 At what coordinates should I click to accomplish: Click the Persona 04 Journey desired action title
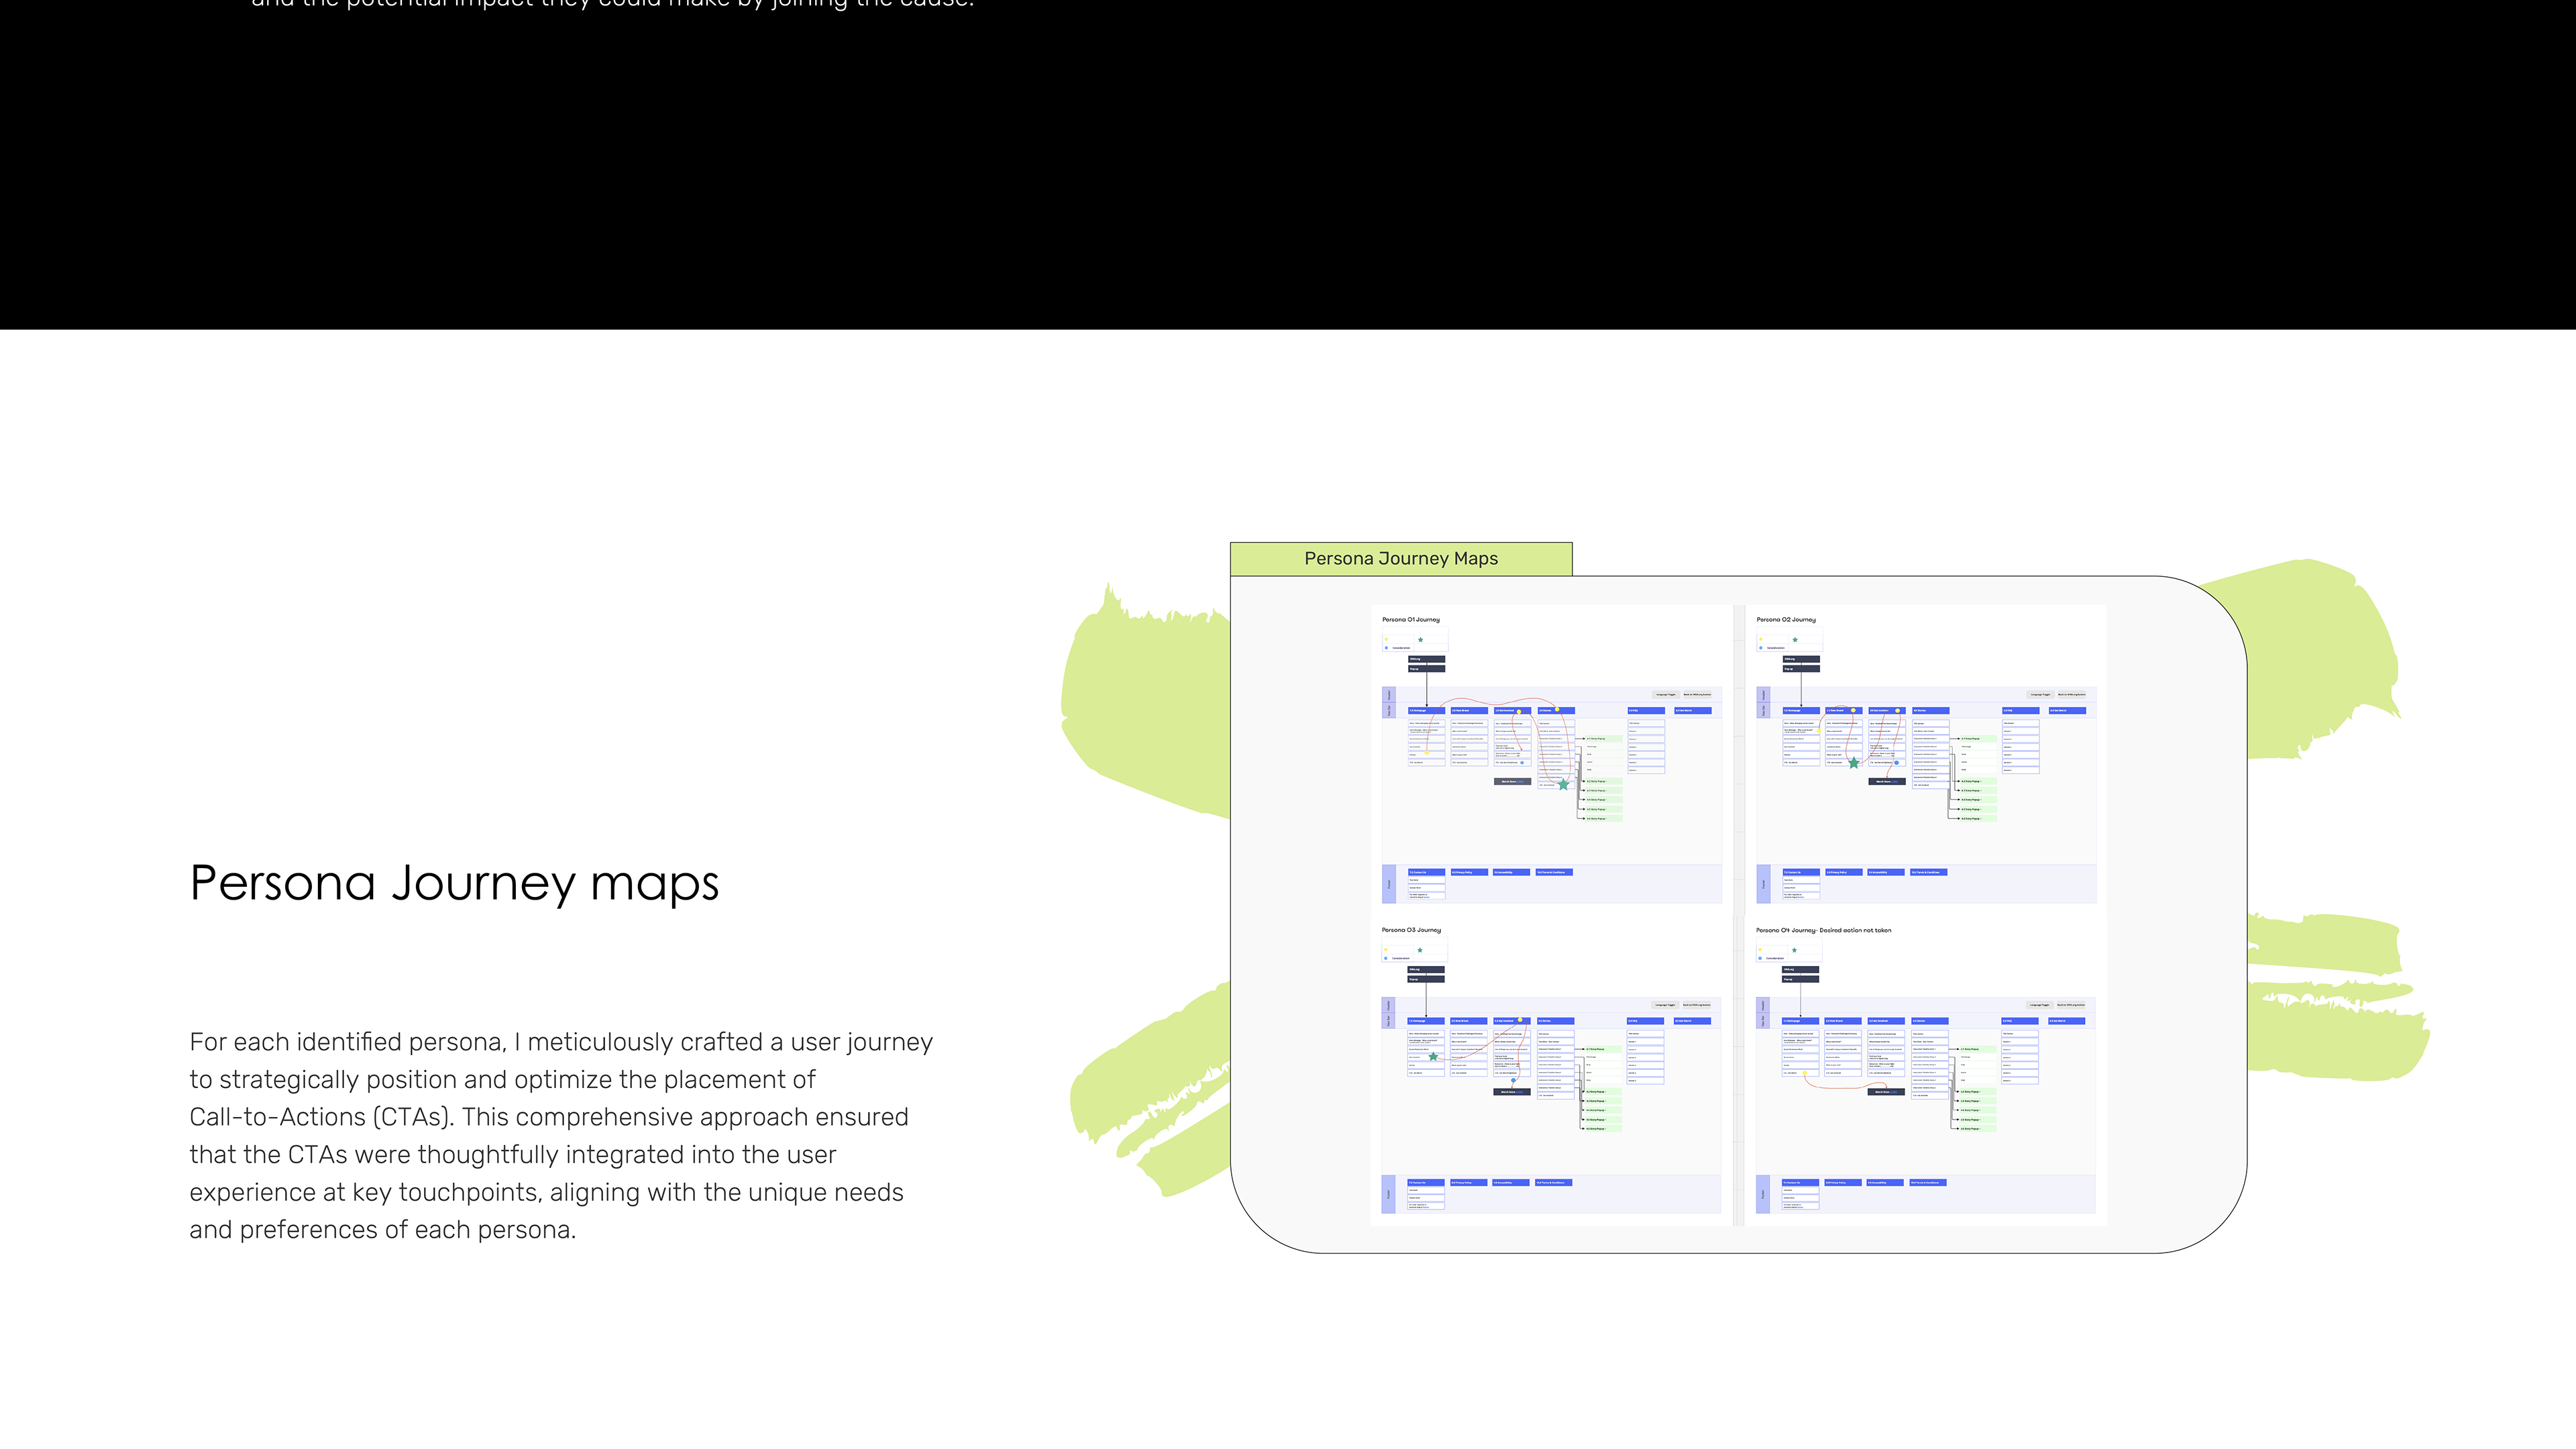[x=1823, y=930]
